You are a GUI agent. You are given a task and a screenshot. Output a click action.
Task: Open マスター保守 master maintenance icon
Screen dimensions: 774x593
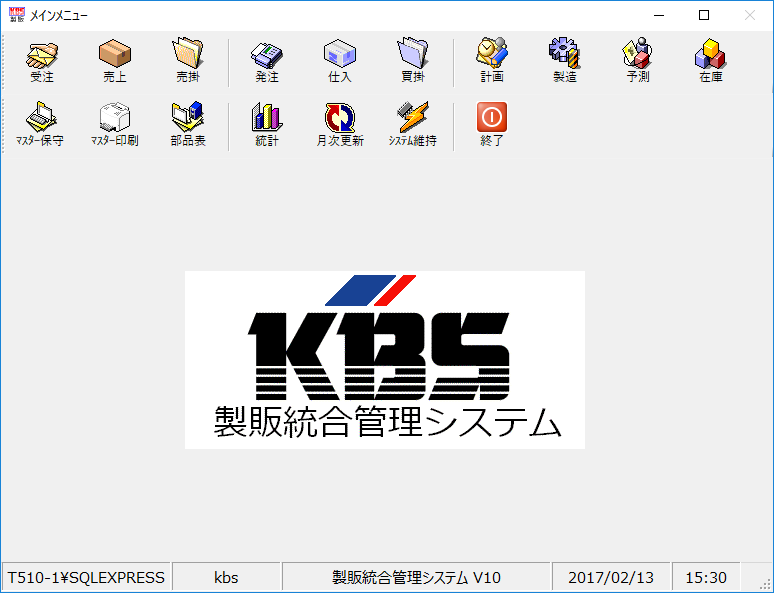[40, 125]
